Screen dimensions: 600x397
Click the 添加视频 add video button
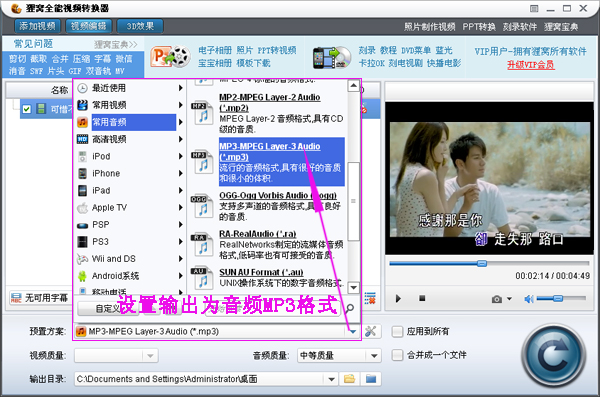(37, 26)
